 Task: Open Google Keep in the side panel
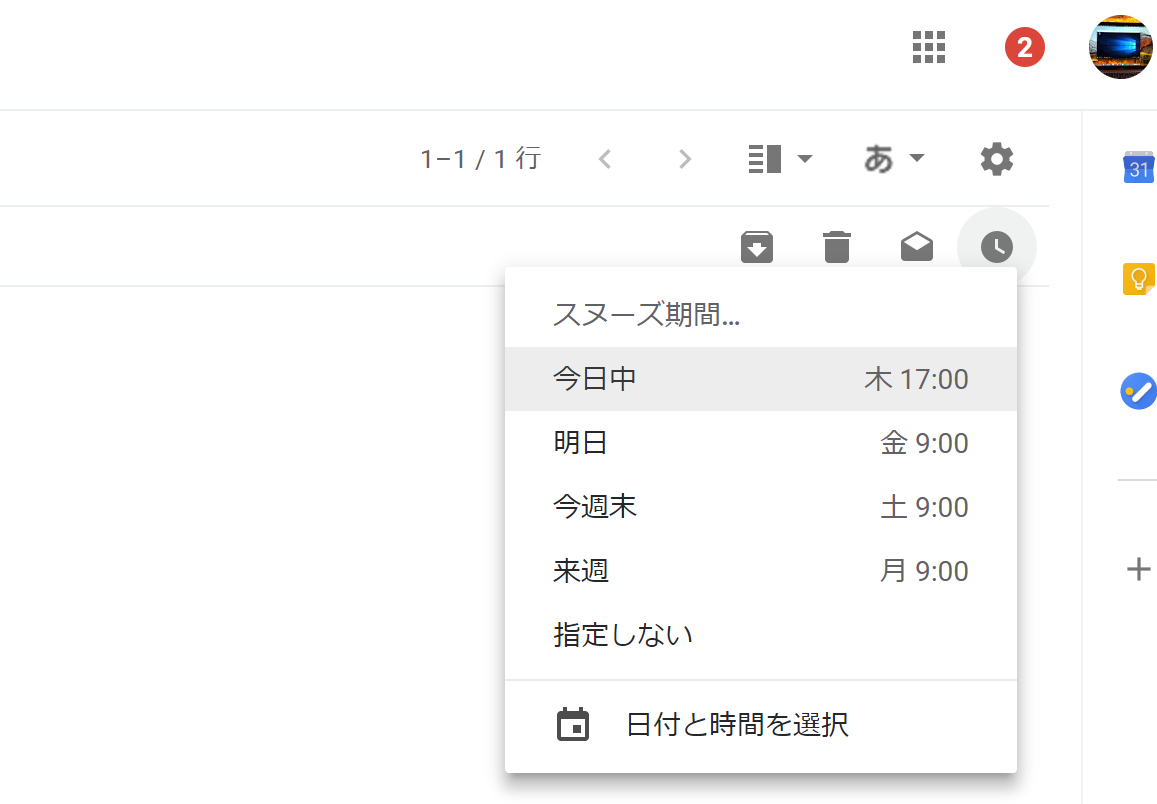click(x=1138, y=278)
